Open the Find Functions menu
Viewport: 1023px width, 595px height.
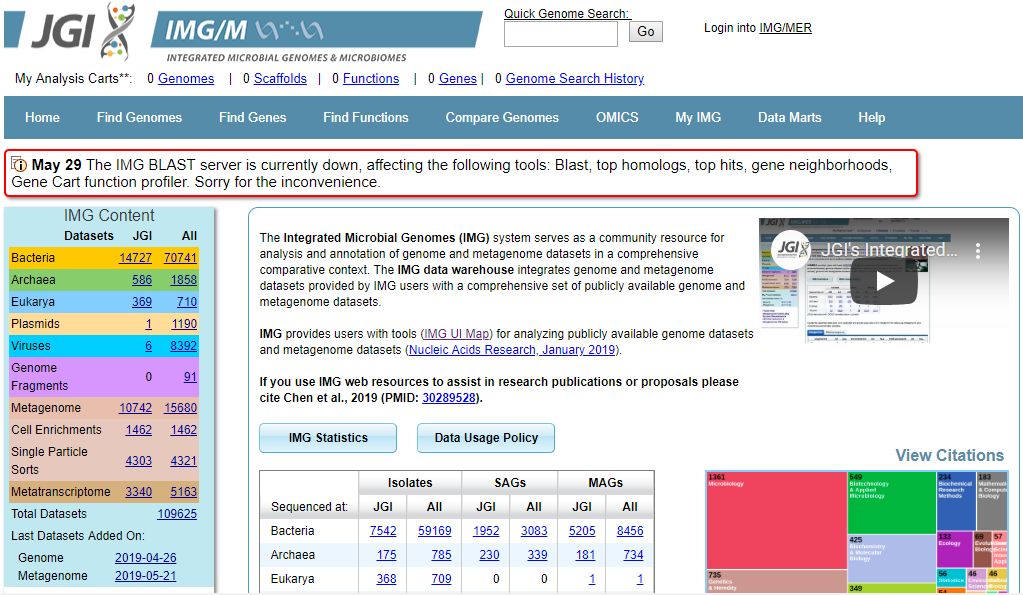tap(365, 117)
